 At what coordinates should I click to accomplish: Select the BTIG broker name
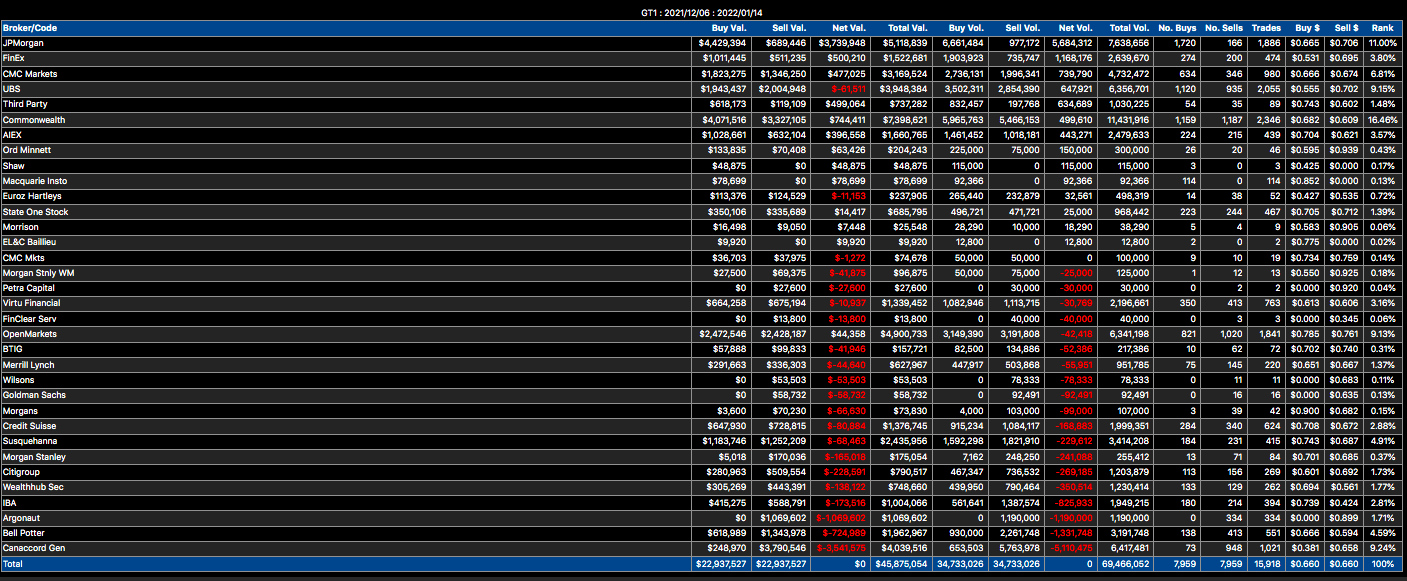(13, 349)
